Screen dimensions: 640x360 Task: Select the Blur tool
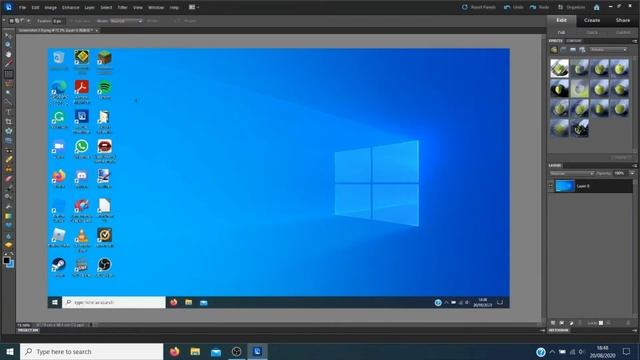click(x=8, y=236)
